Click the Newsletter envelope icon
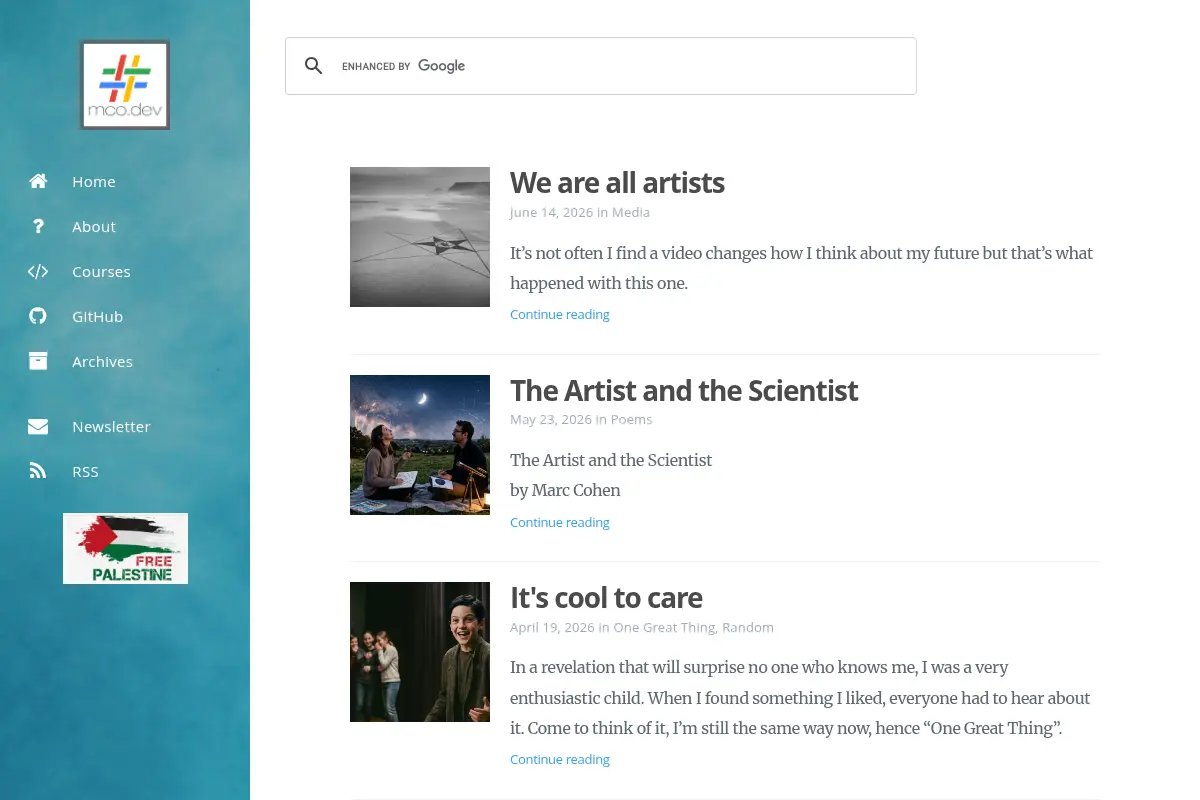1200x800 pixels. click(38, 426)
